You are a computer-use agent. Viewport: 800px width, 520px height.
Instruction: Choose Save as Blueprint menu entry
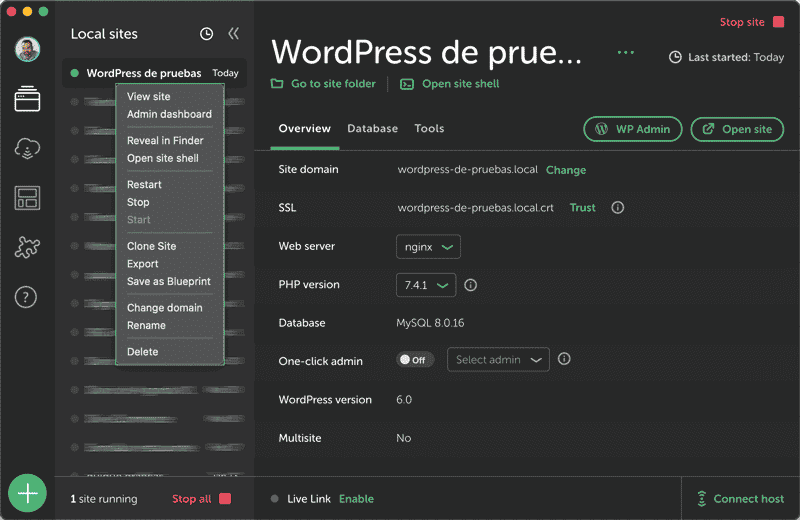pyautogui.click(x=169, y=281)
